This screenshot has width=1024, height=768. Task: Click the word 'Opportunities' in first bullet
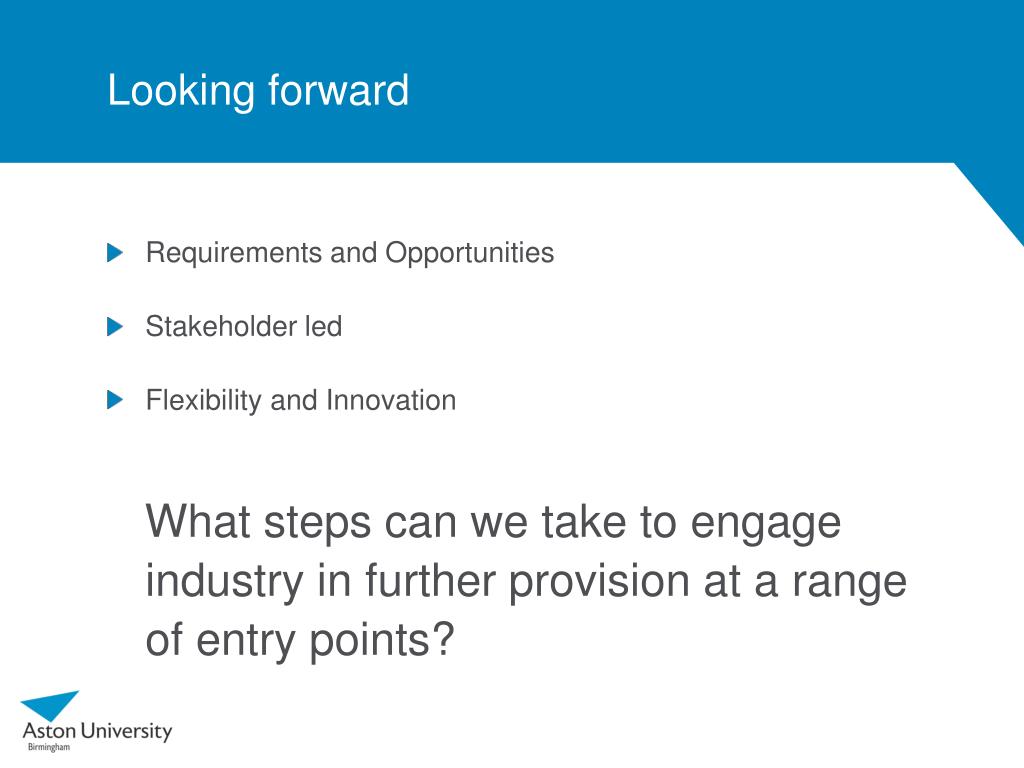(470, 253)
